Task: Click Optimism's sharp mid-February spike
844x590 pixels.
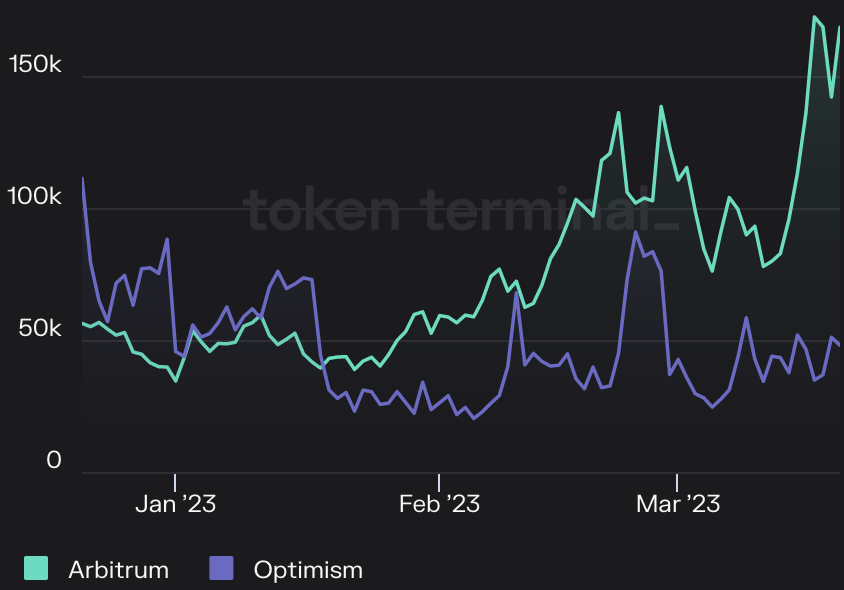Action: click(x=516, y=293)
